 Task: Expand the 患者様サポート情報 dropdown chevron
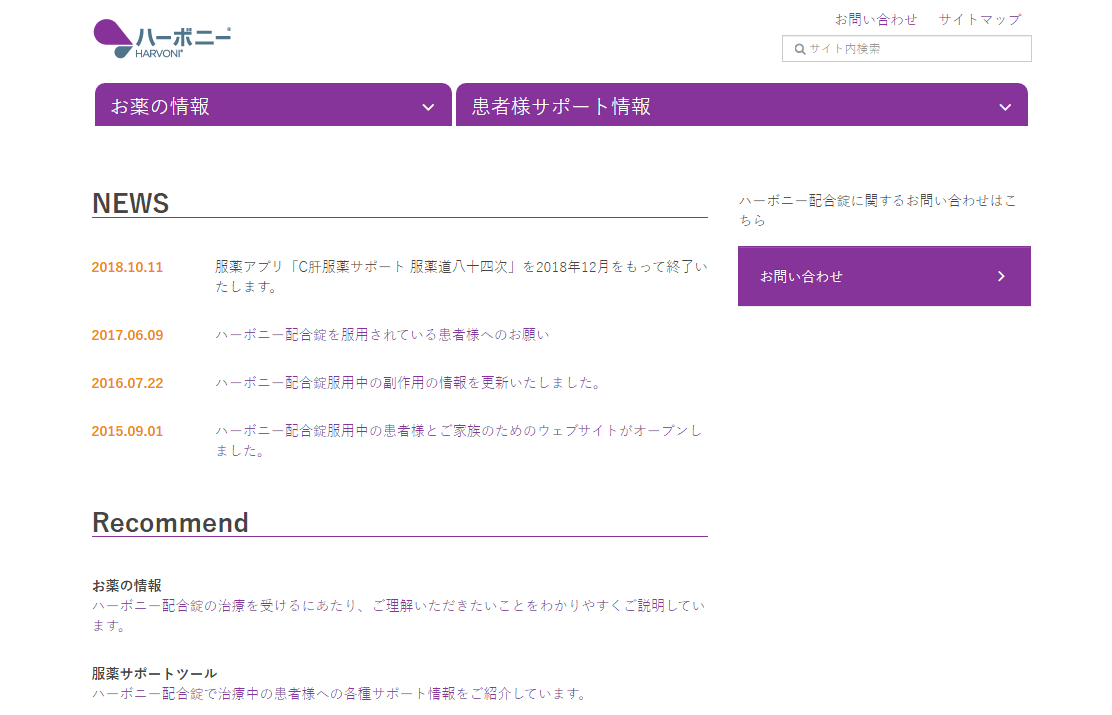coord(1004,107)
